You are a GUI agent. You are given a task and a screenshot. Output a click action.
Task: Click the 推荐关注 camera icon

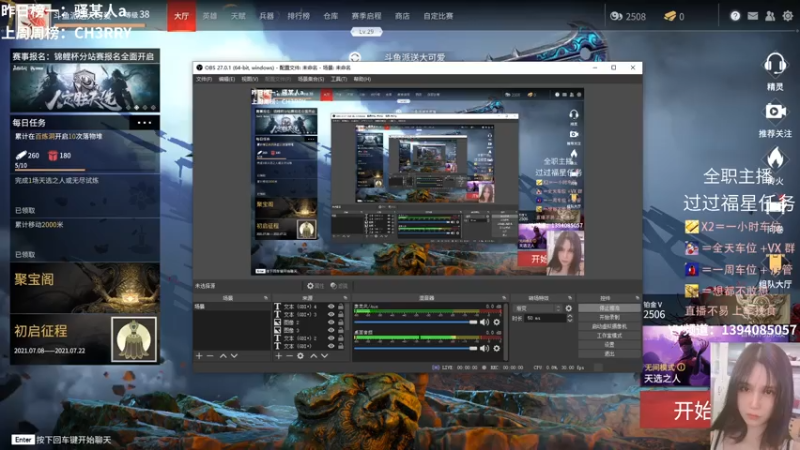point(776,111)
